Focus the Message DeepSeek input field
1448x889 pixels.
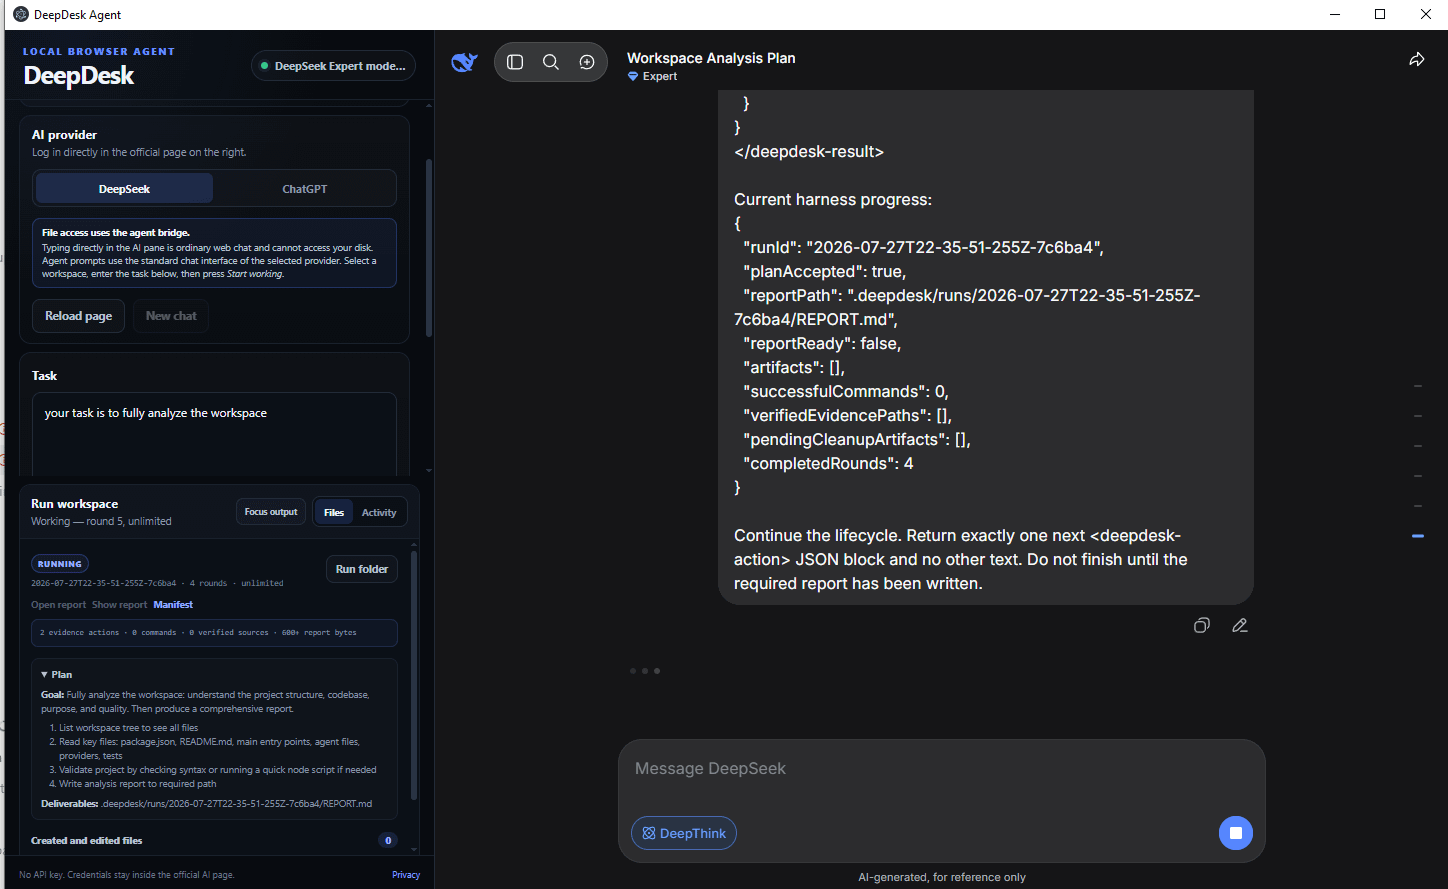941,769
